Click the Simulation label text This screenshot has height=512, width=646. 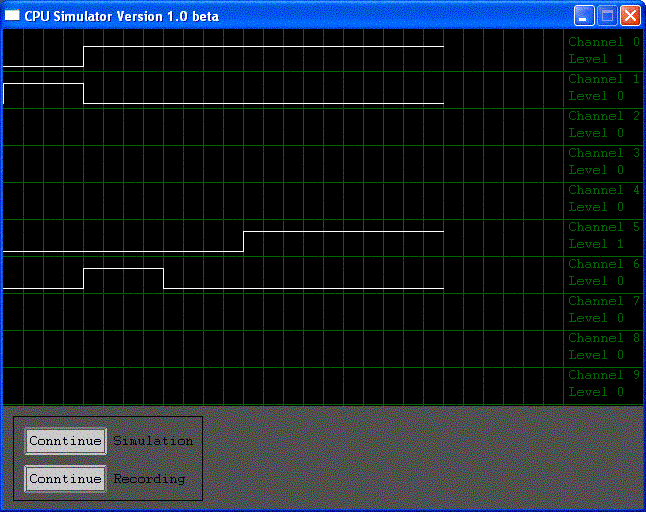[x=153, y=441]
